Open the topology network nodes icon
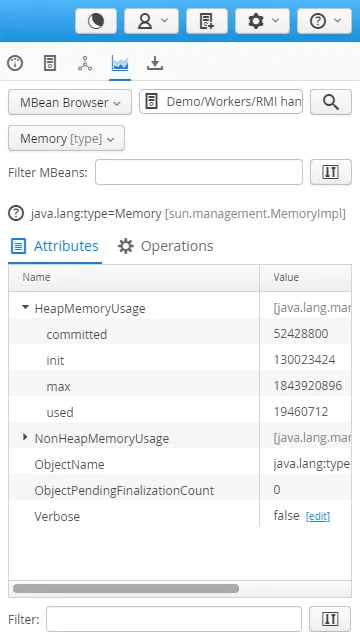The image size is (360, 640). coord(85,64)
